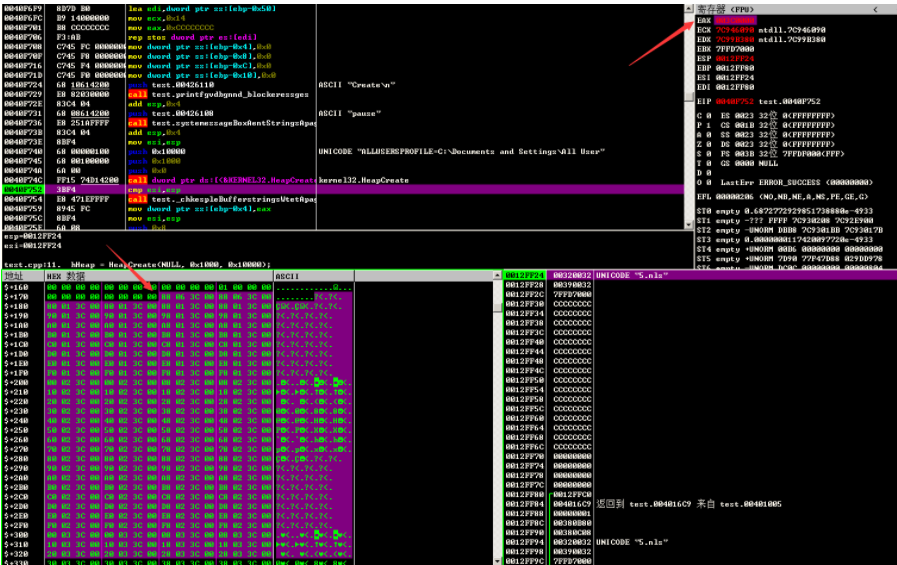Screen dimensions: 897x565
Task: Select stack row 0012FF84 return to test.004016C9
Action: pos(700,504)
